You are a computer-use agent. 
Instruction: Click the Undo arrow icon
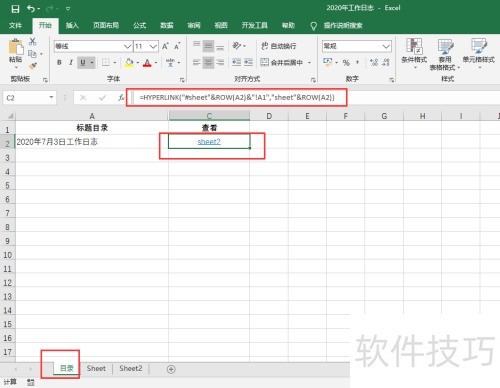[31, 9]
